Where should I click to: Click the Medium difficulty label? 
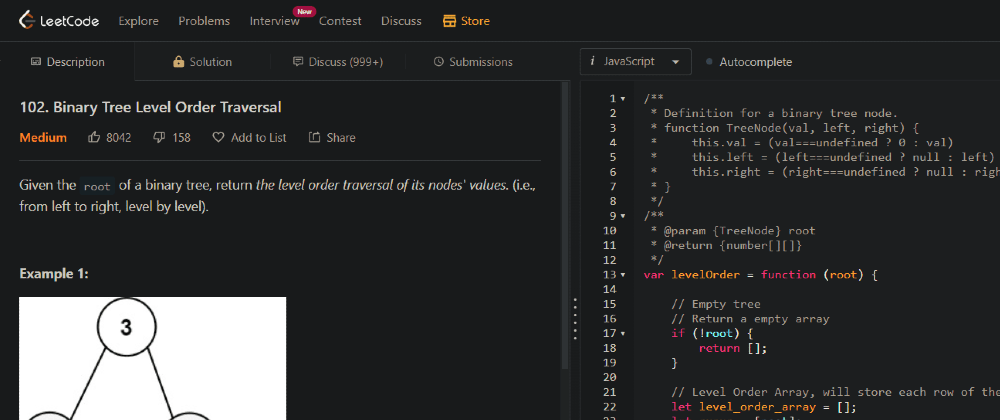[x=43, y=138]
